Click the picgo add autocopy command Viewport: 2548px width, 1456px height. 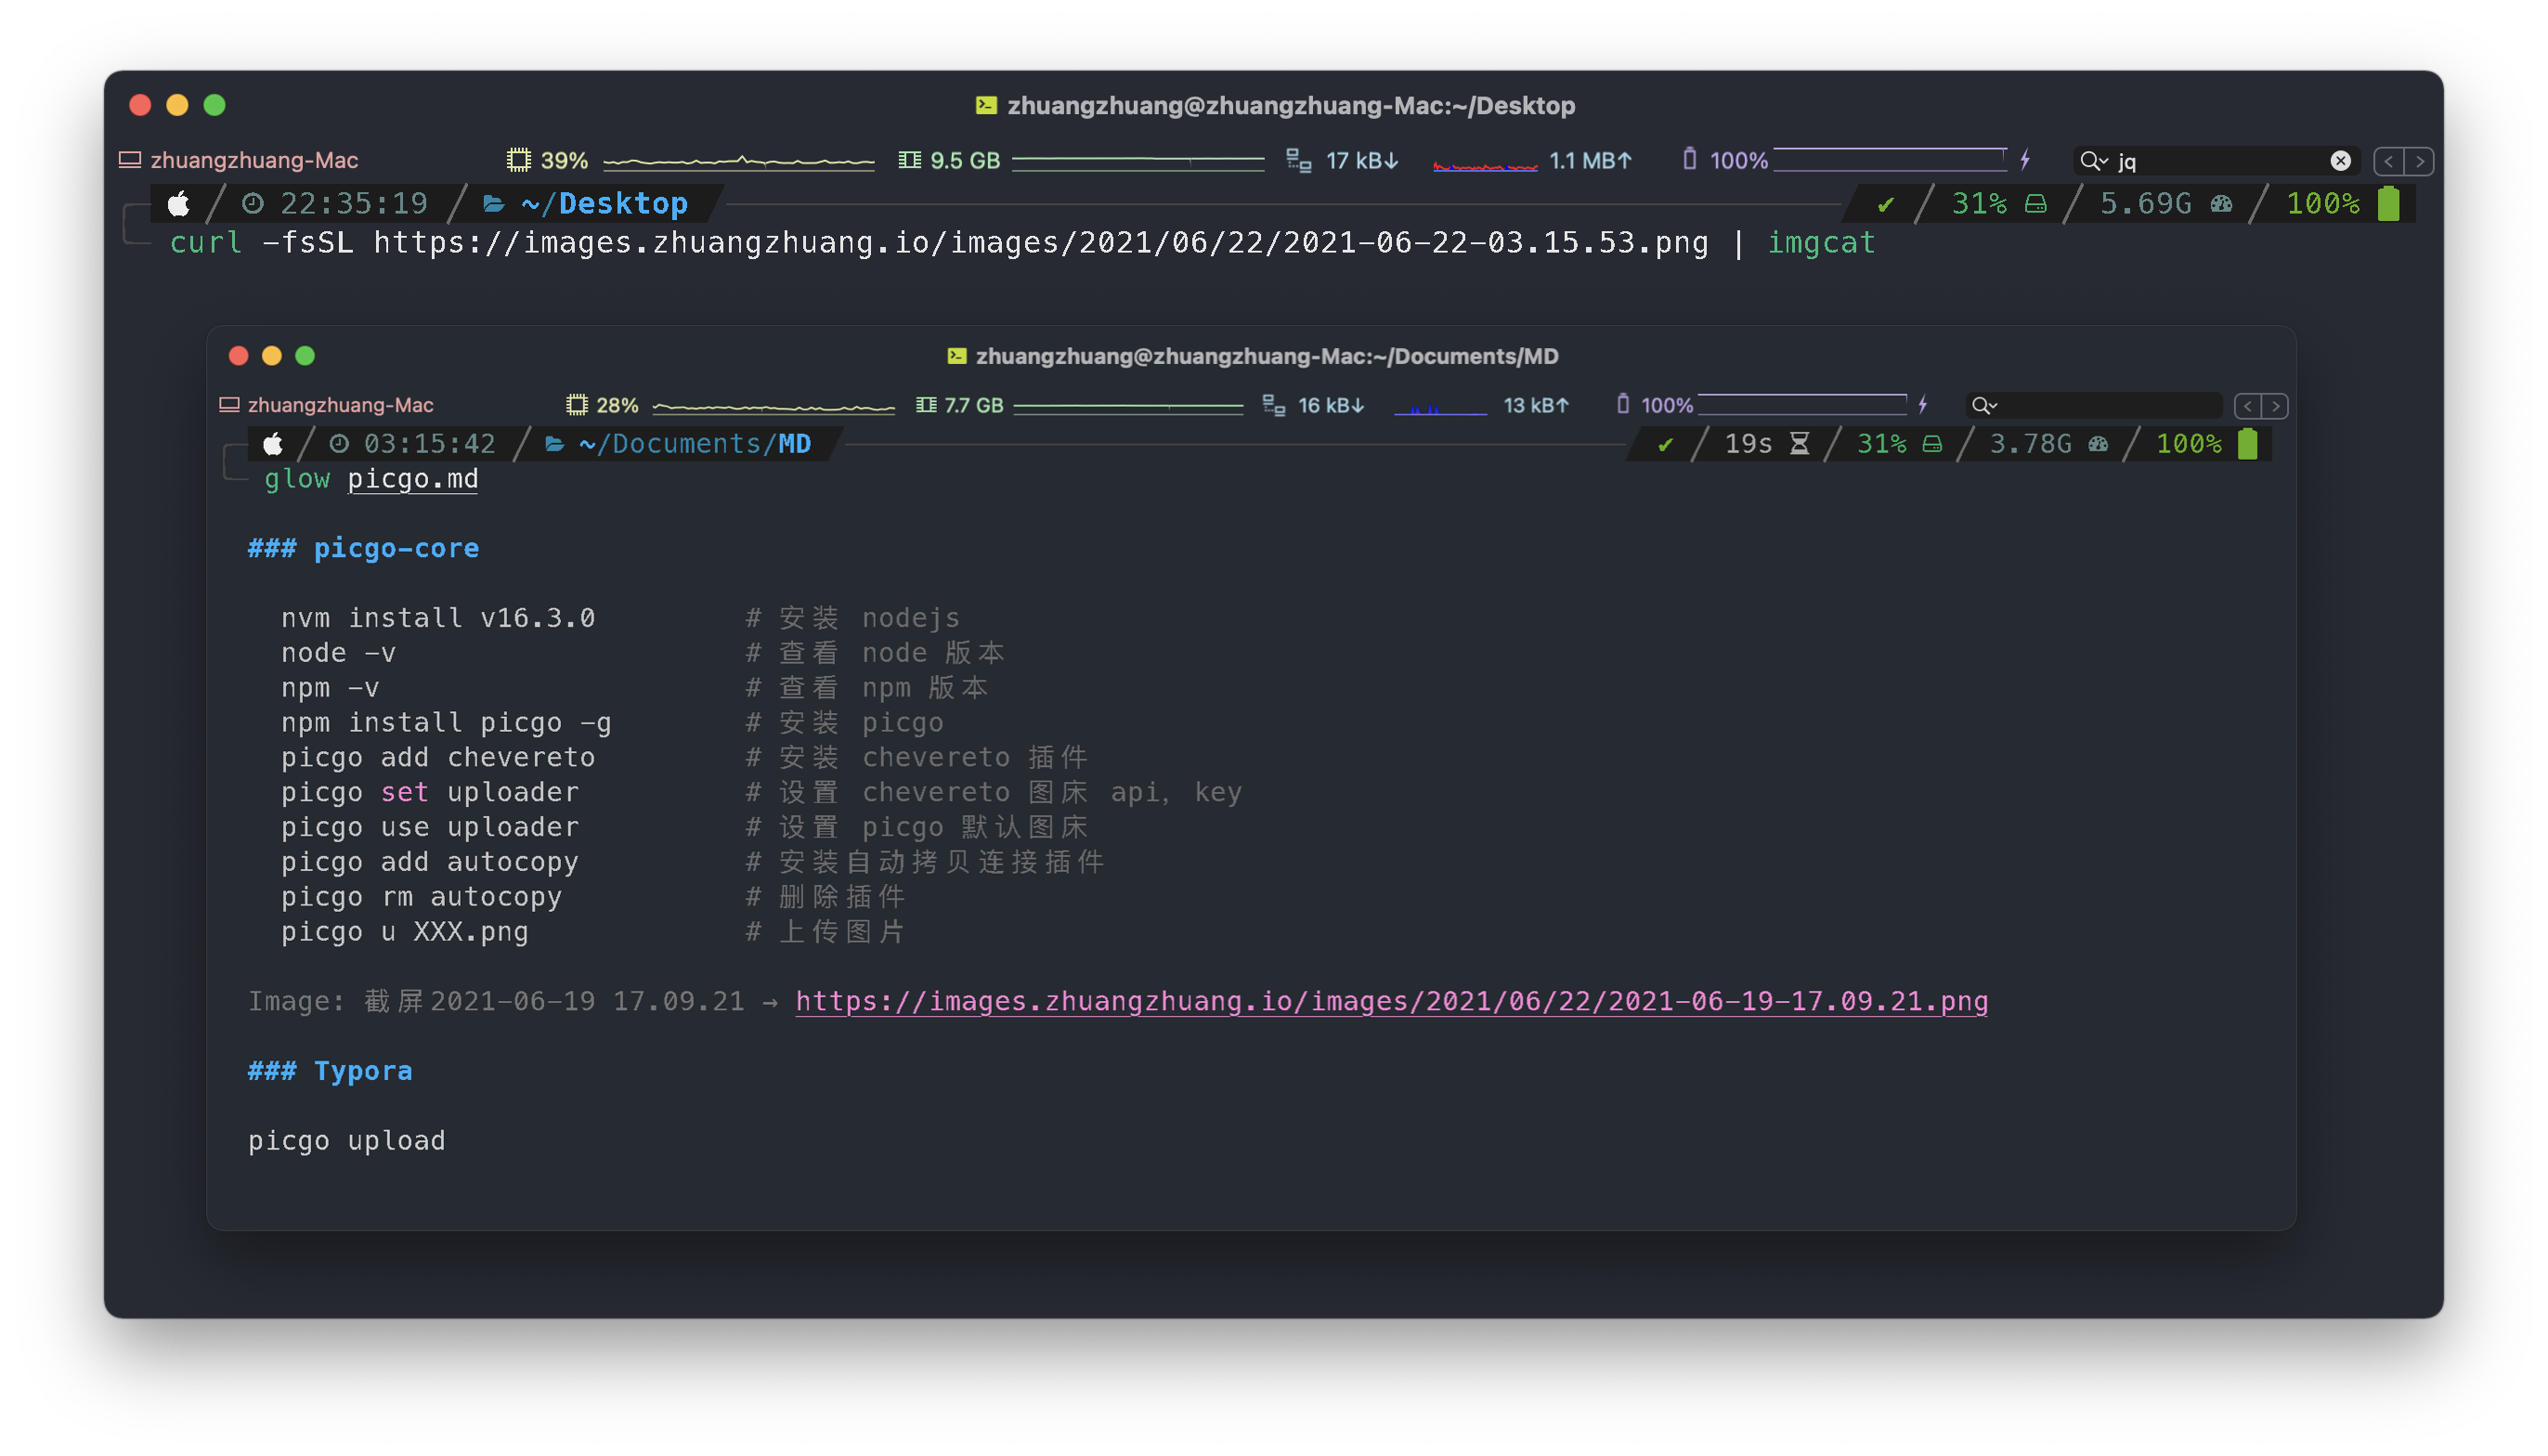[x=430, y=862]
